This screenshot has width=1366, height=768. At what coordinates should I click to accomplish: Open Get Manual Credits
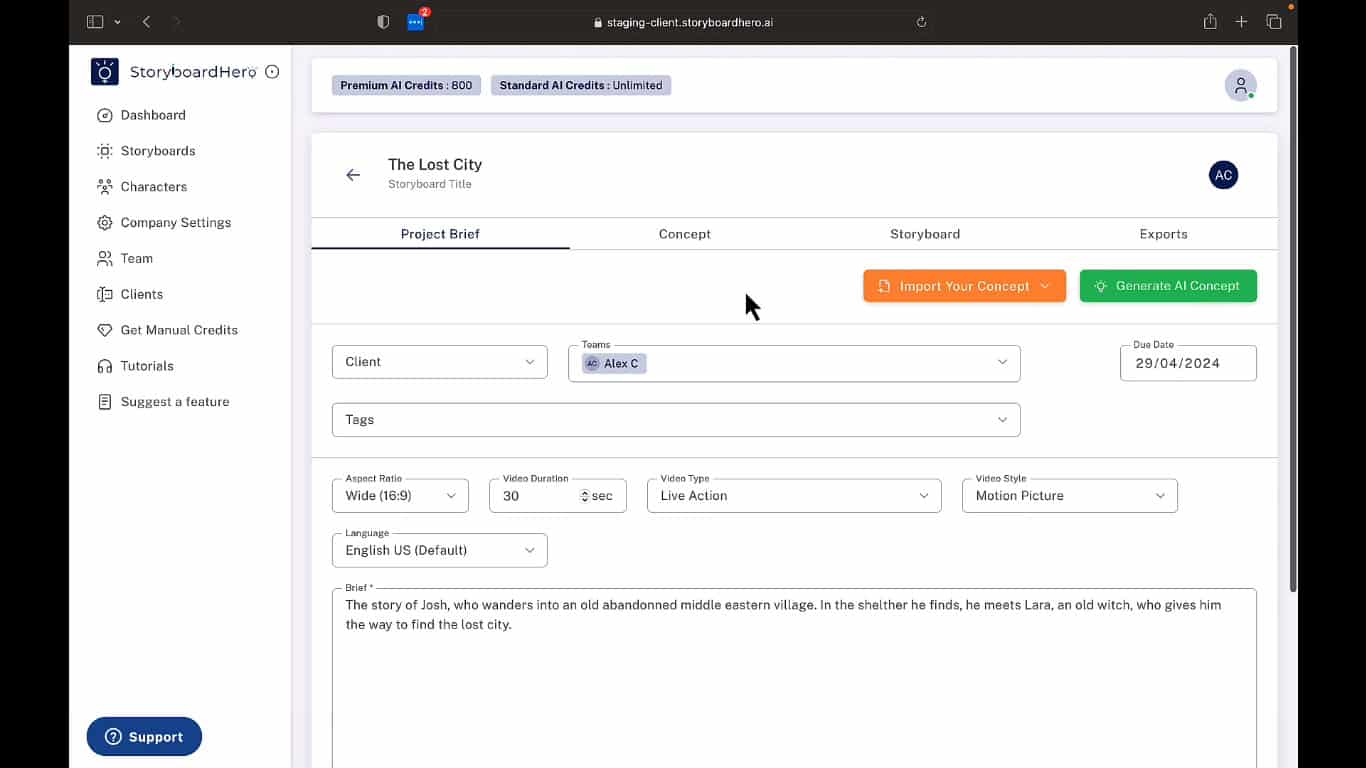[x=167, y=330]
